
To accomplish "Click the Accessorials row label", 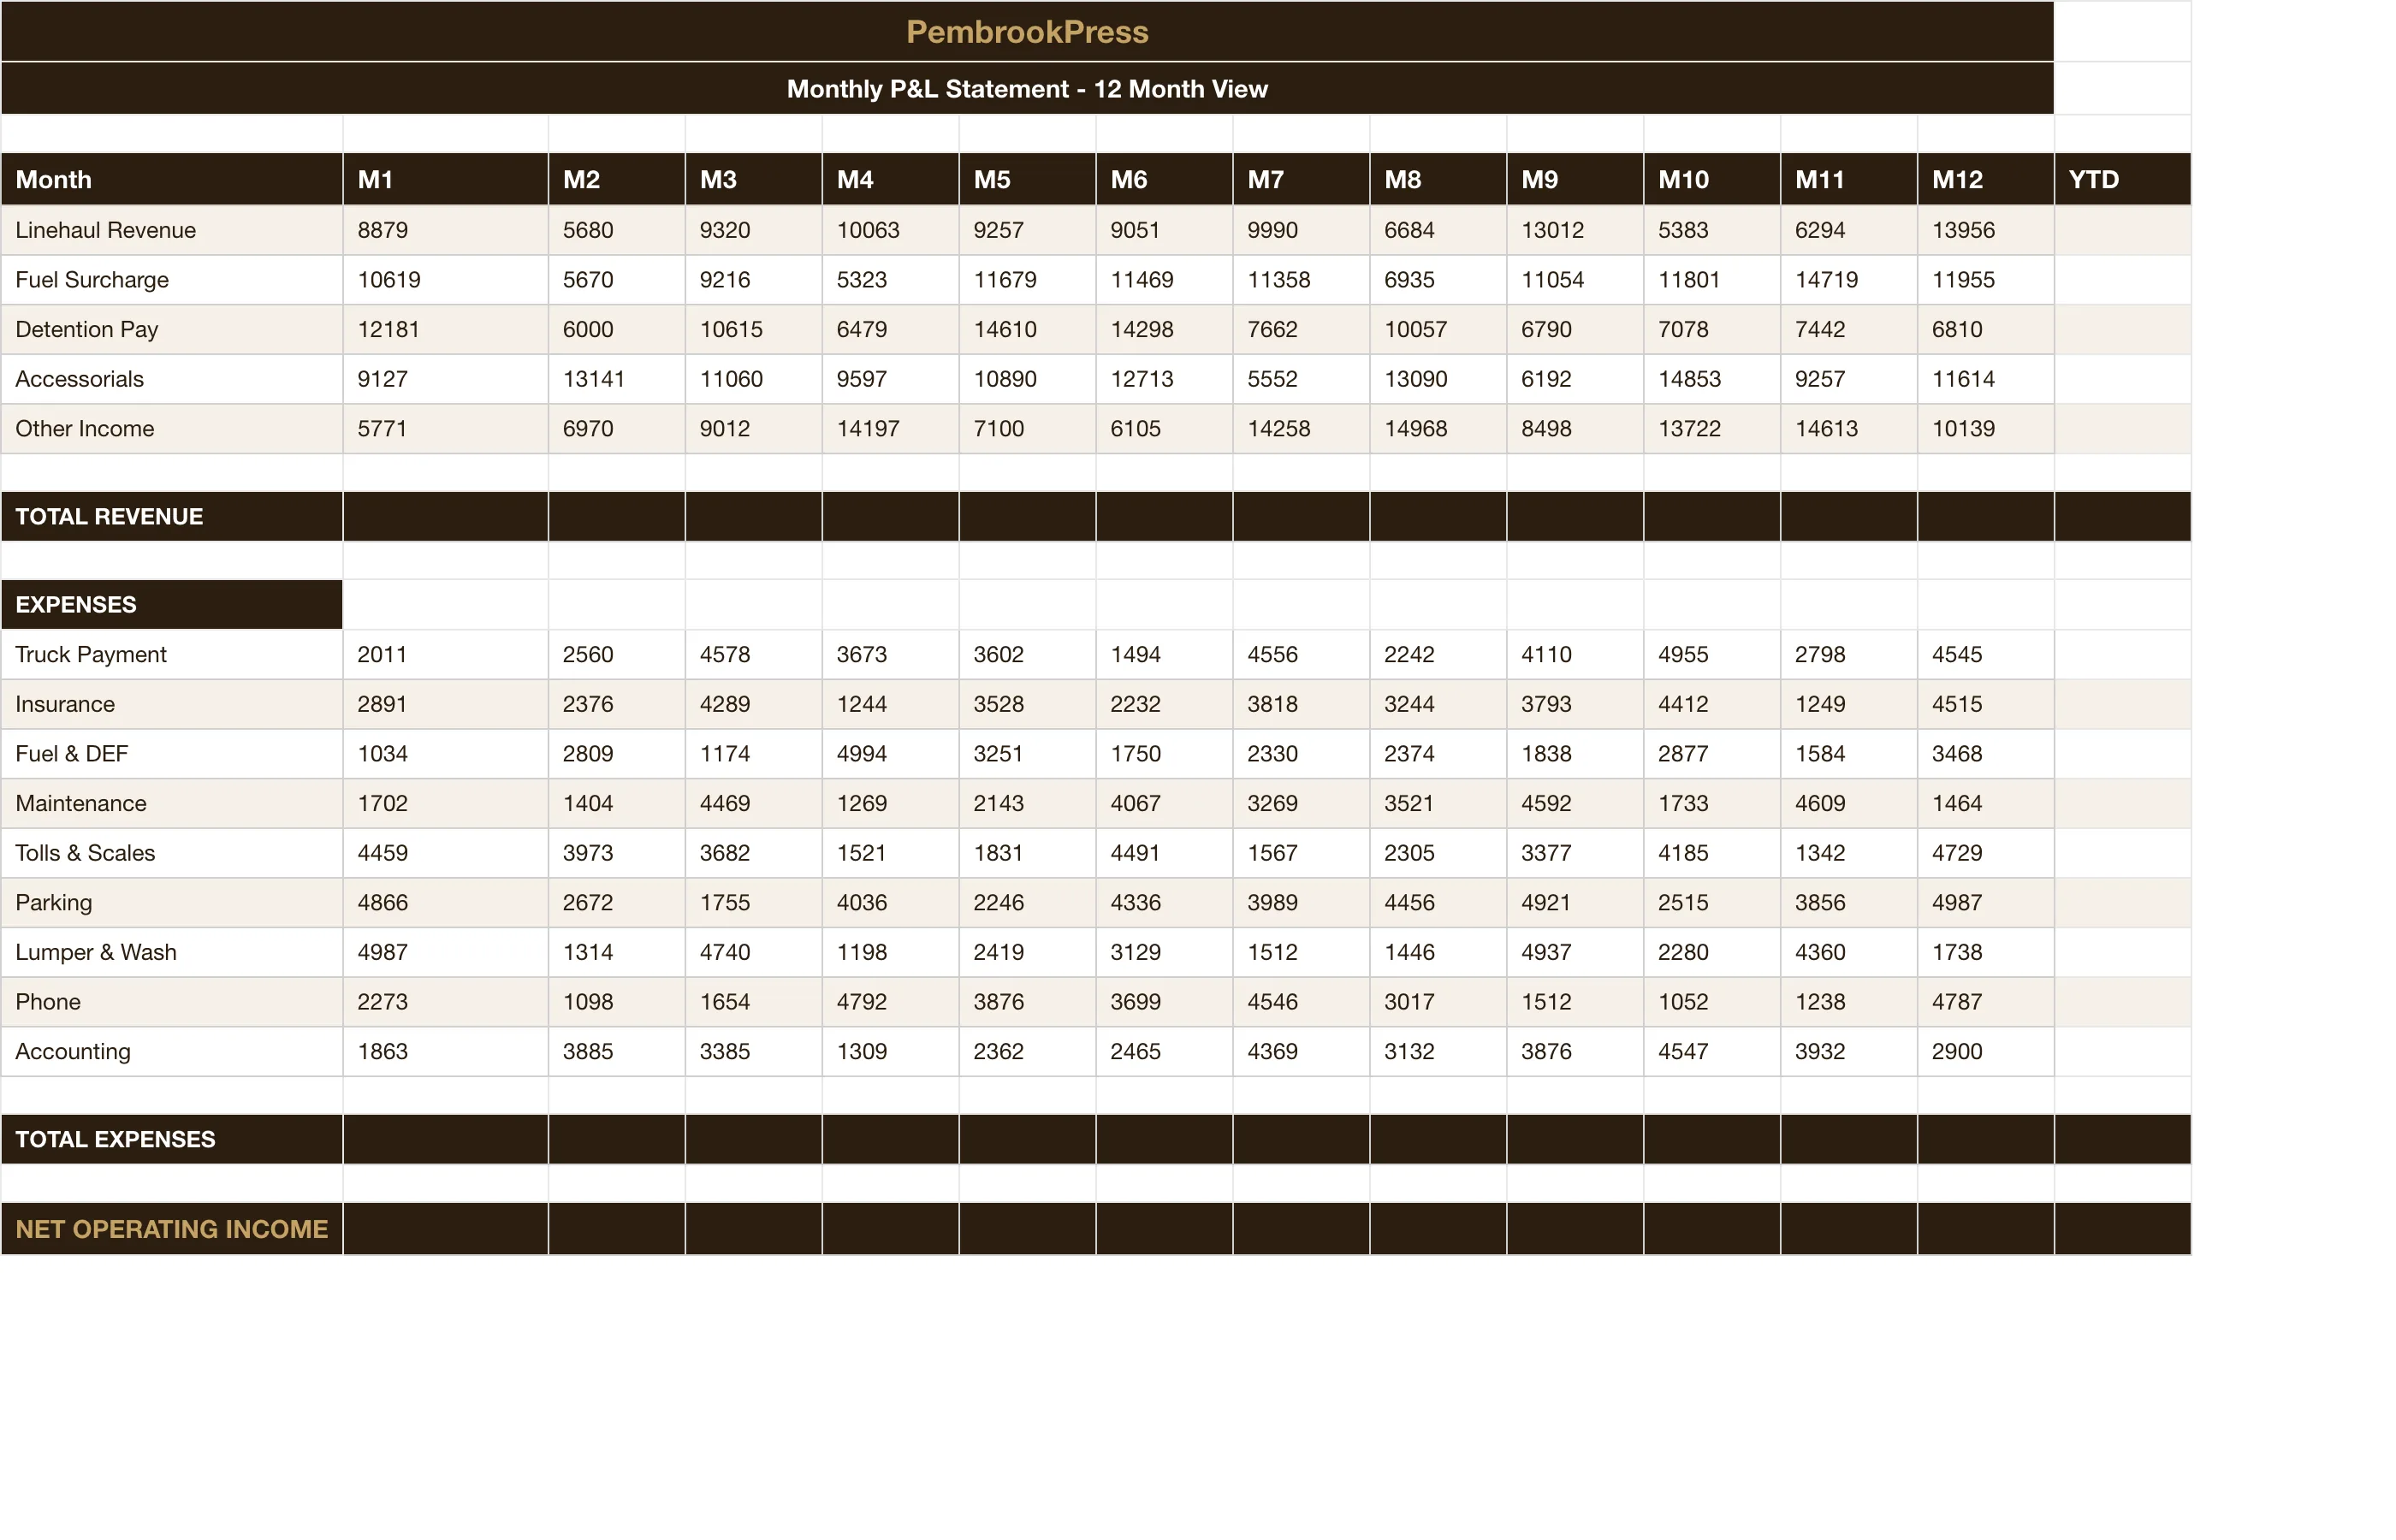I will coord(172,379).
